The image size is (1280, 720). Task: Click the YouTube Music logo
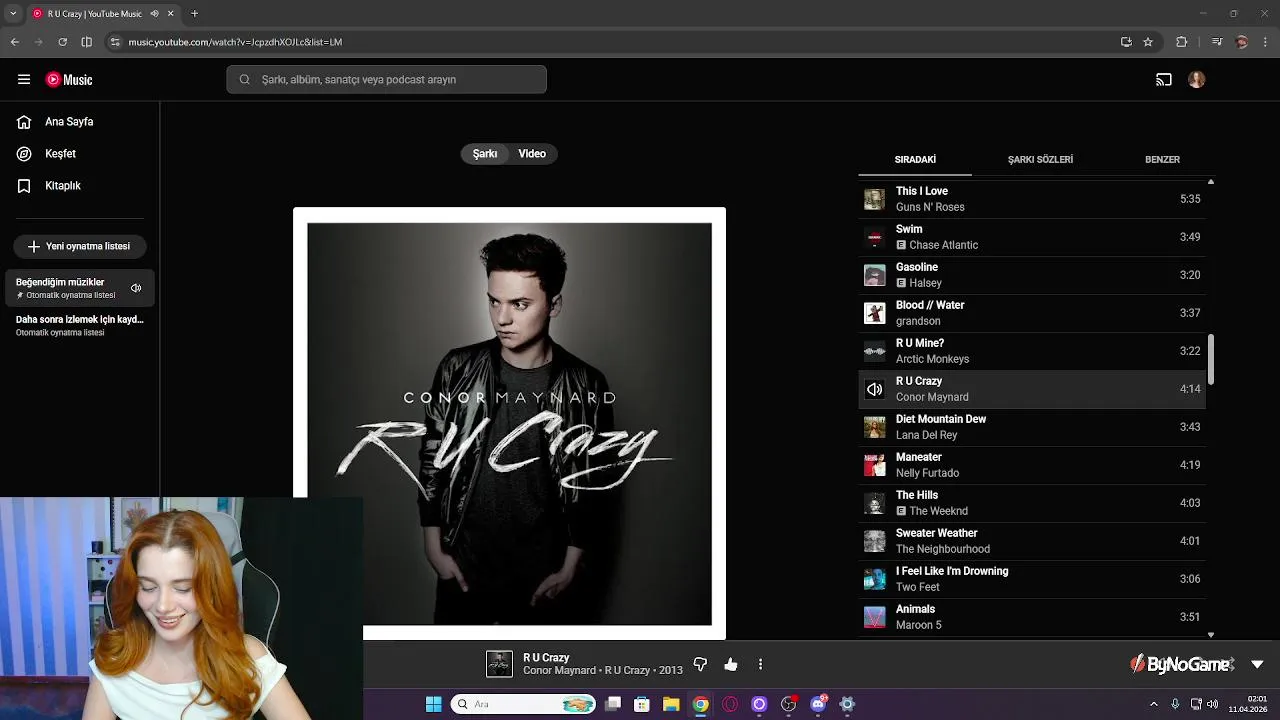[x=69, y=80]
